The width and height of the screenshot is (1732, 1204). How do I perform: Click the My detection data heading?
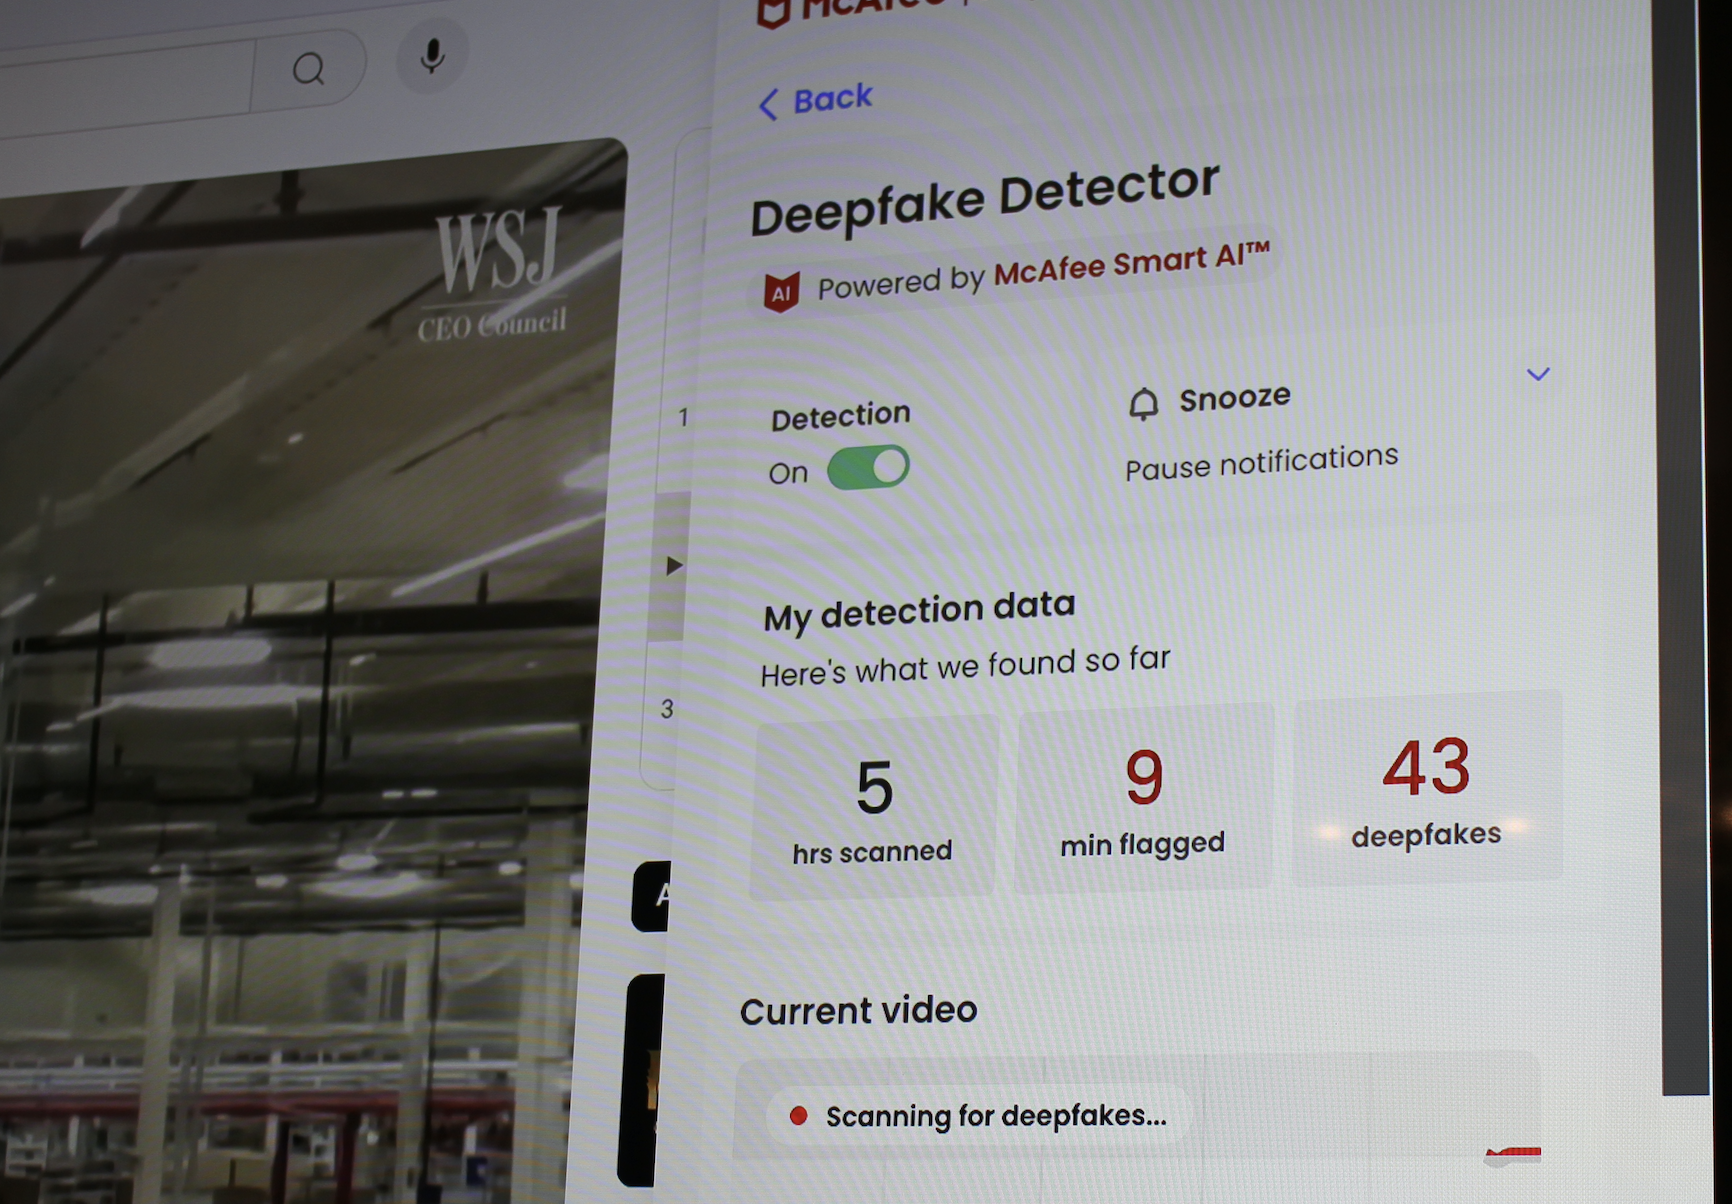click(x=919, y=612)
